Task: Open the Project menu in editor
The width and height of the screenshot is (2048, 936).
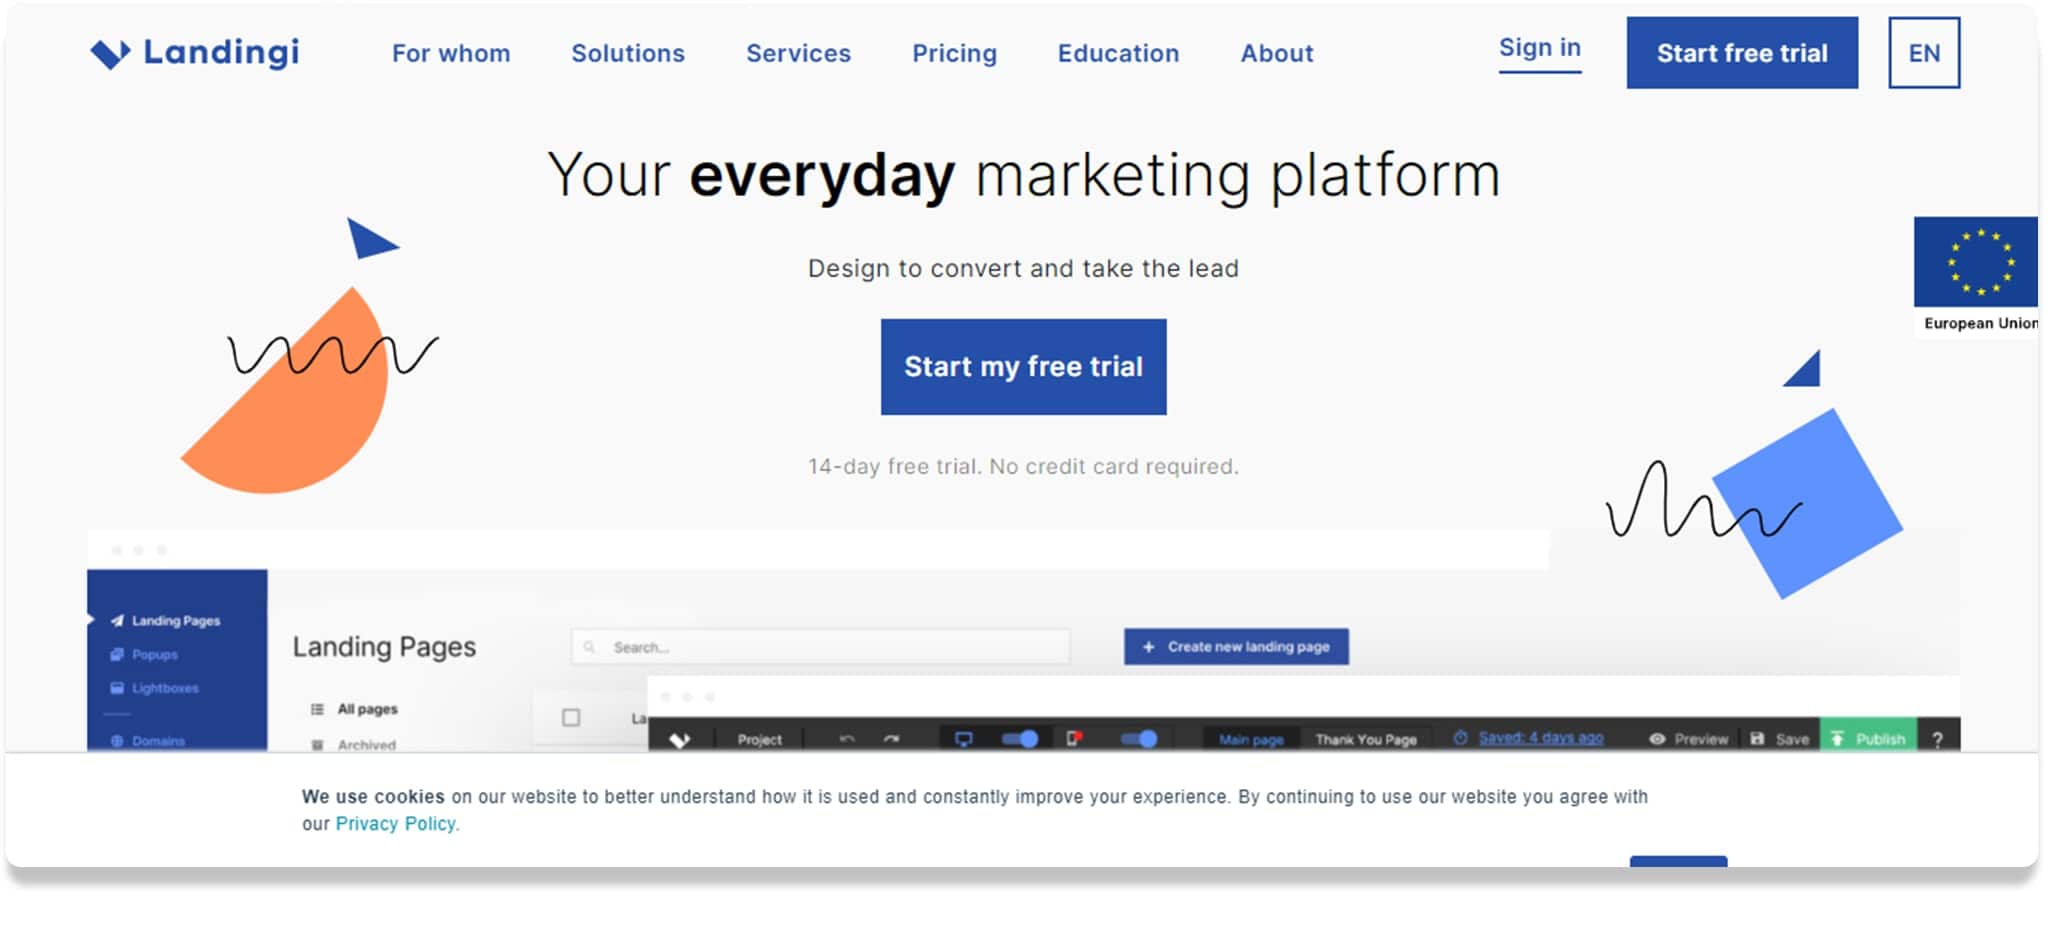Action: tap(759, 740)
